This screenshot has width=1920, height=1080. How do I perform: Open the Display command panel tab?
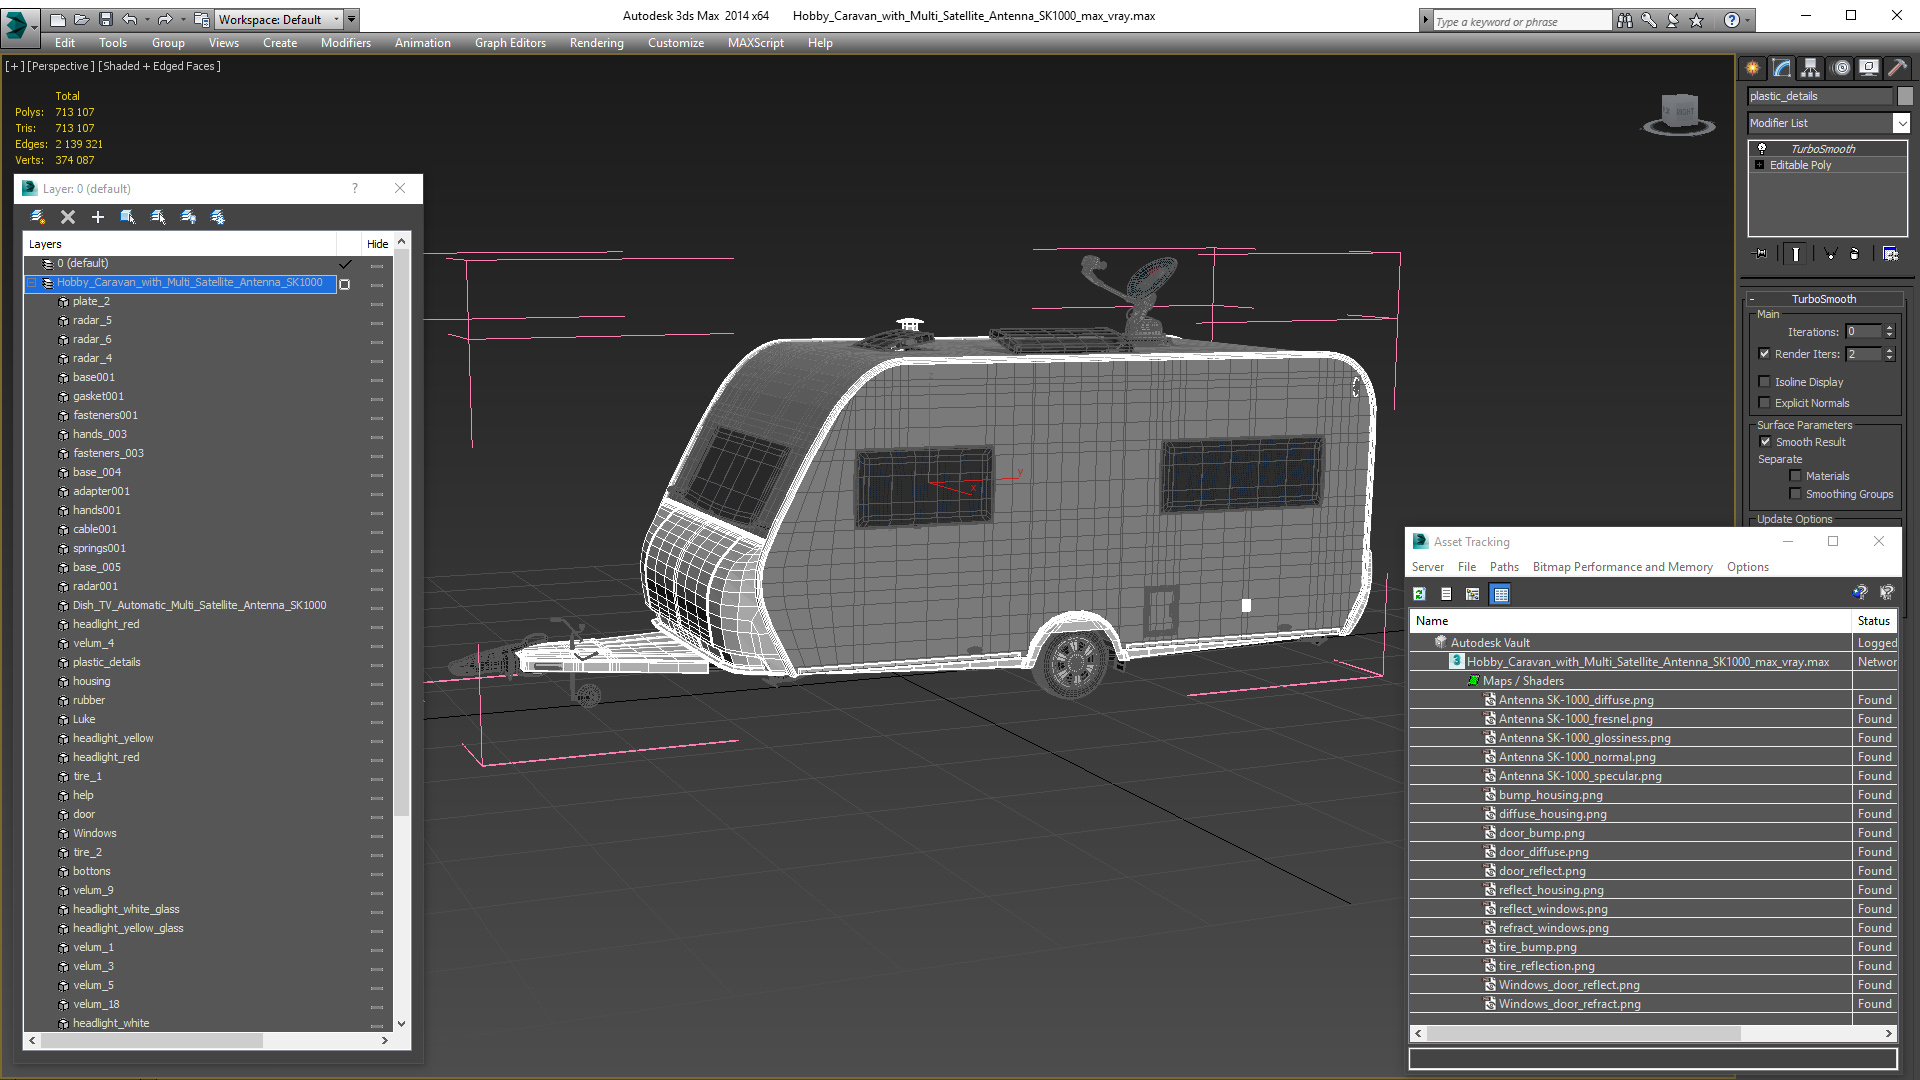pos(1869,68)
